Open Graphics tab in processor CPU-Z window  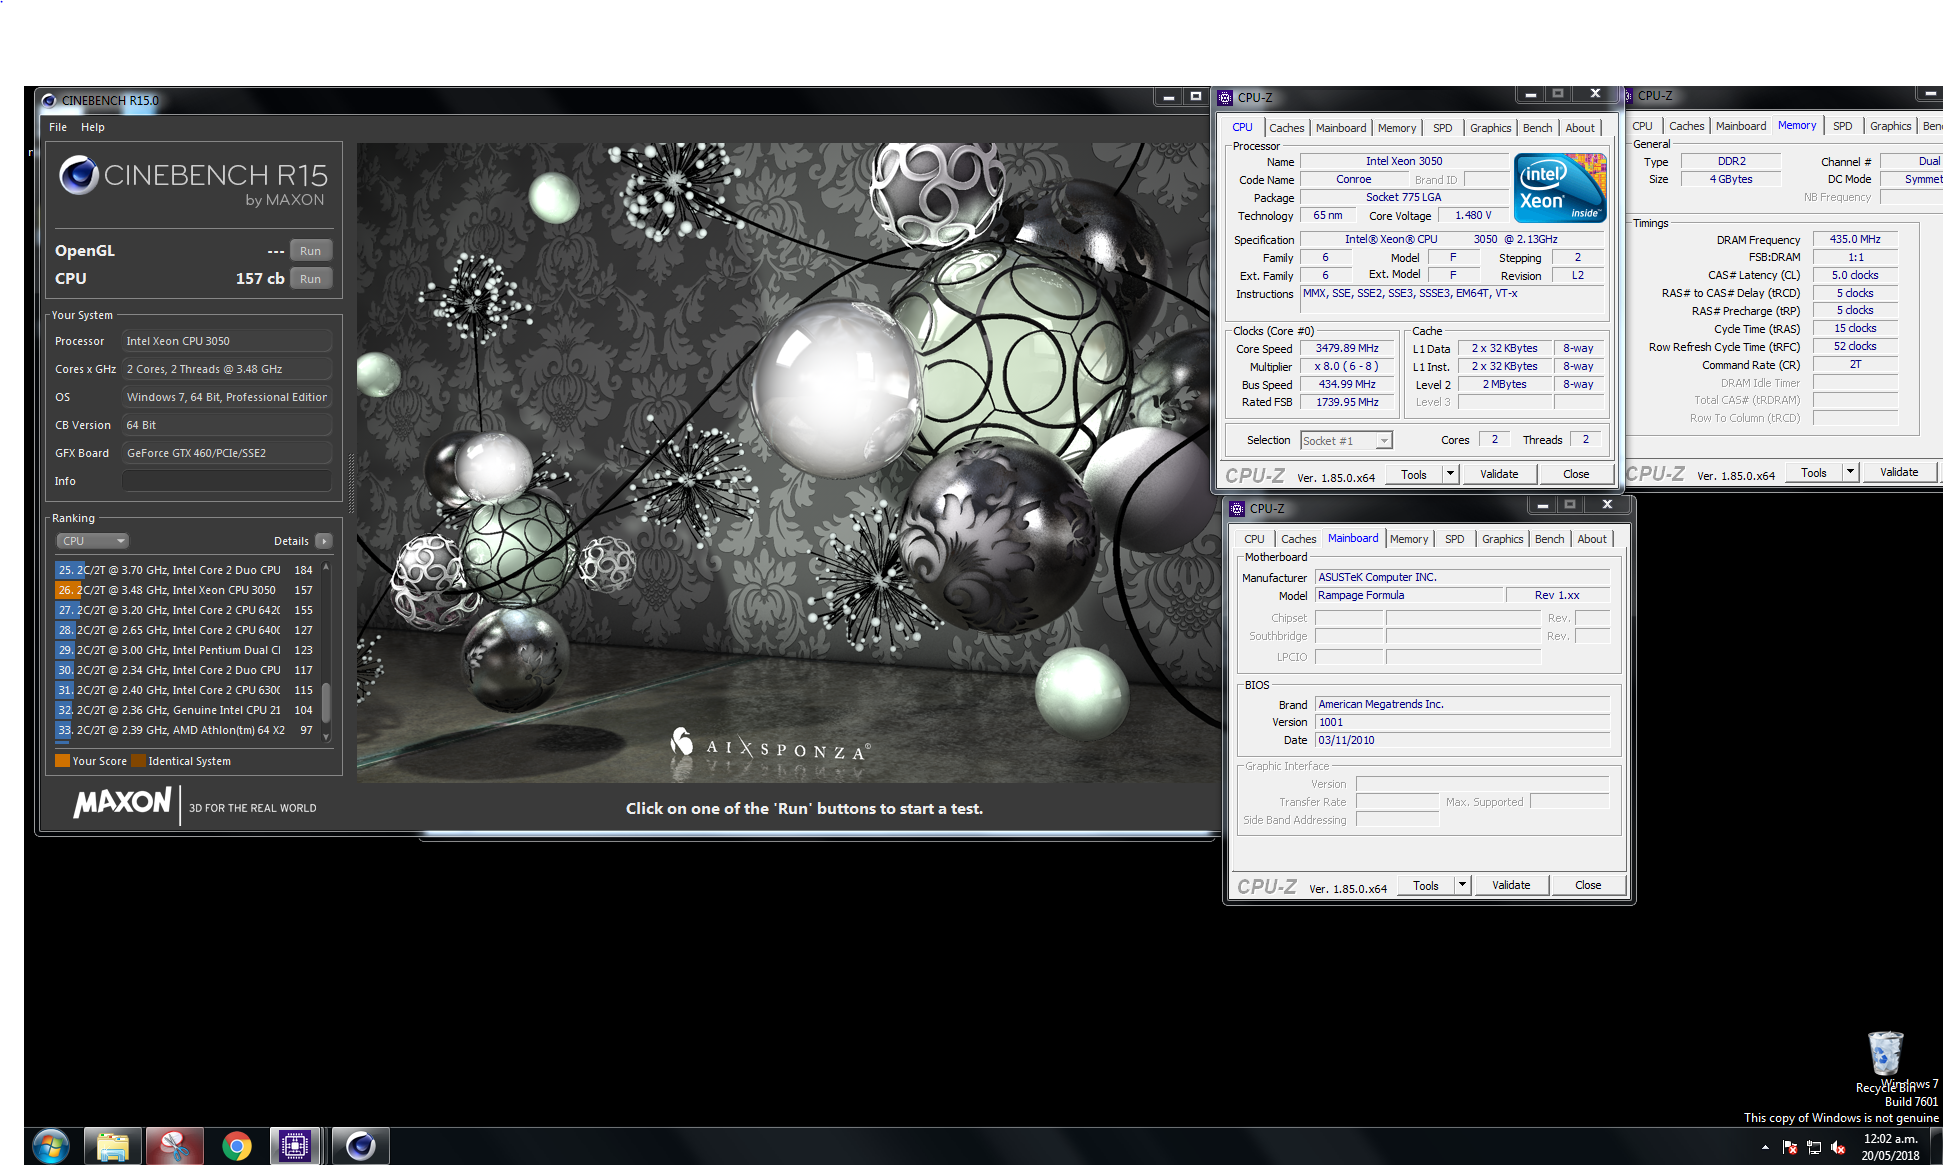pyautogui.click(x=1490, y=128)
